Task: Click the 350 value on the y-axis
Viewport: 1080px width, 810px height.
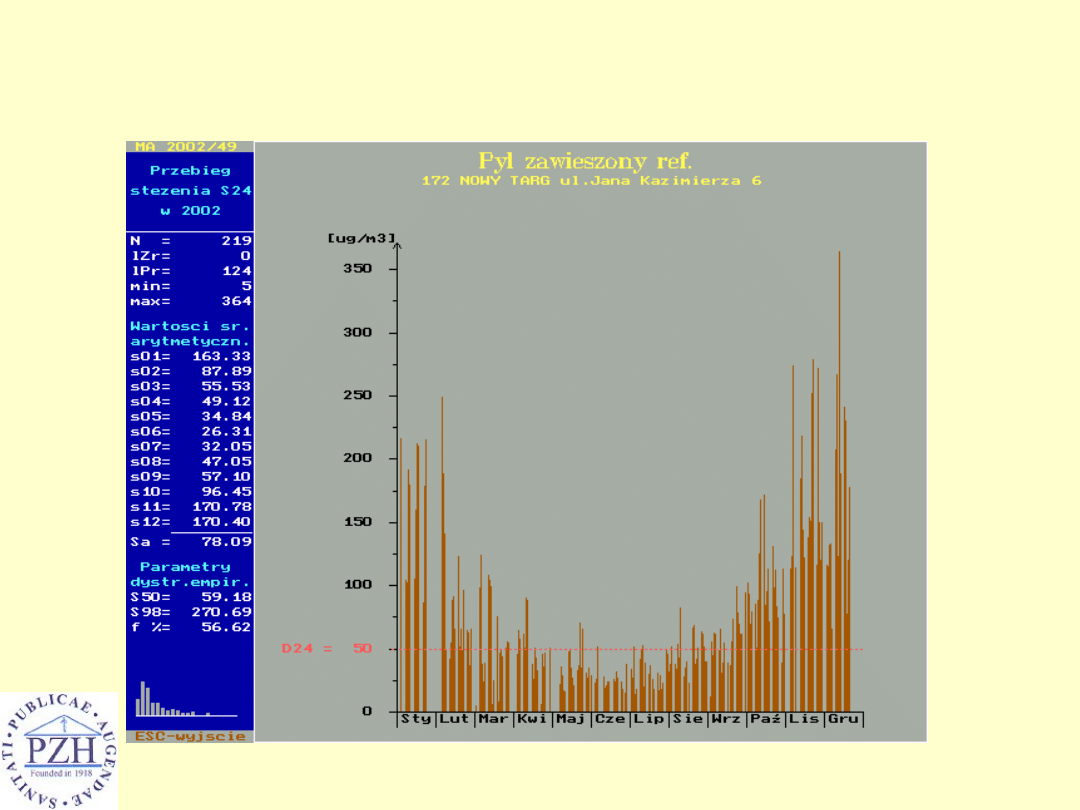Action: point(358,269)
